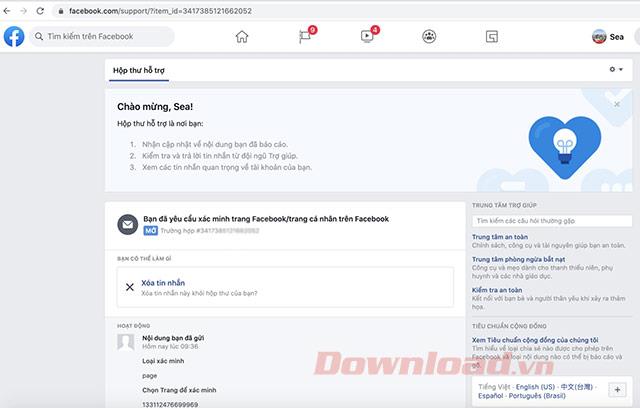Screen dimensions: 640x408
Task: Open the Groups icon
Action: (x=429, y=37)
